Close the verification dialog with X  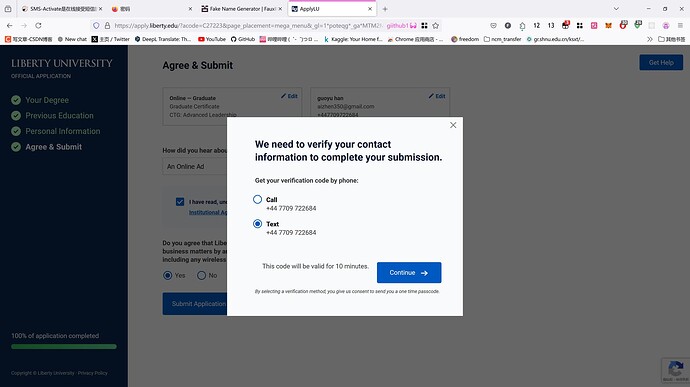(453, 125)
